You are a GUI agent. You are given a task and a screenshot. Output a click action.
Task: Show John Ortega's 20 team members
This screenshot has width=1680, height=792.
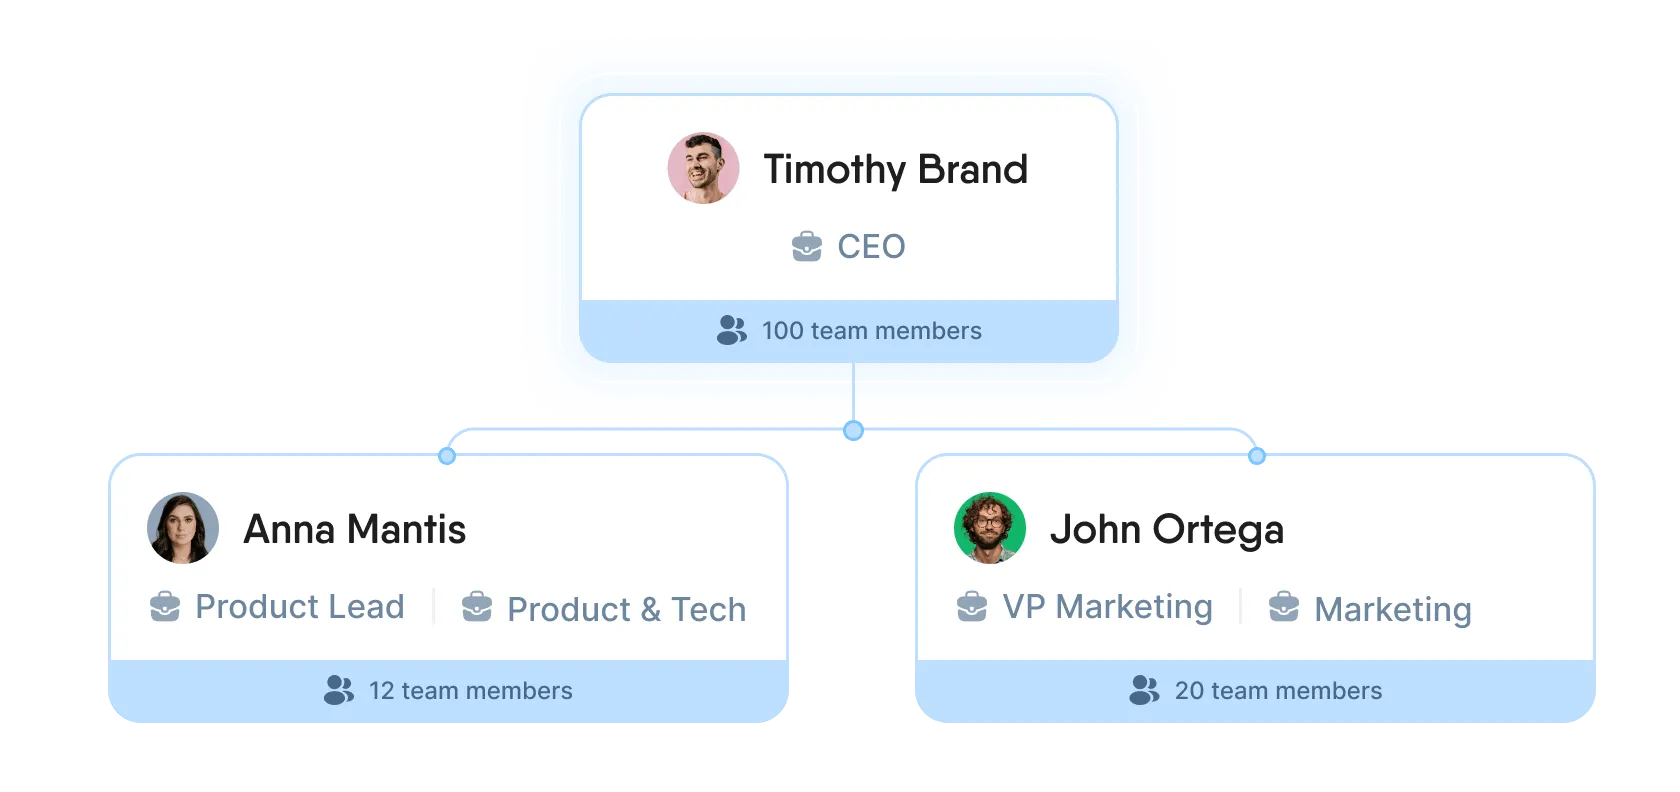[1278, 691]
